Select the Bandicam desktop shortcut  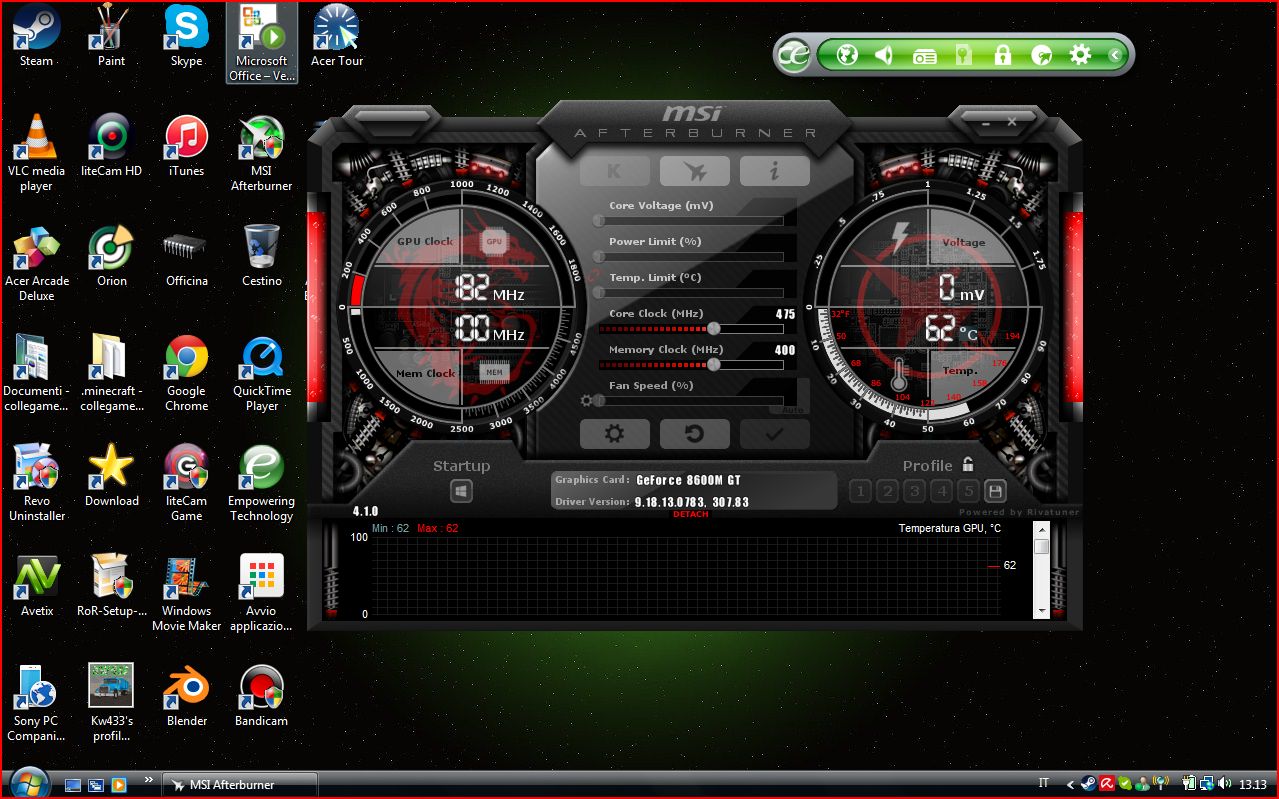262,696
